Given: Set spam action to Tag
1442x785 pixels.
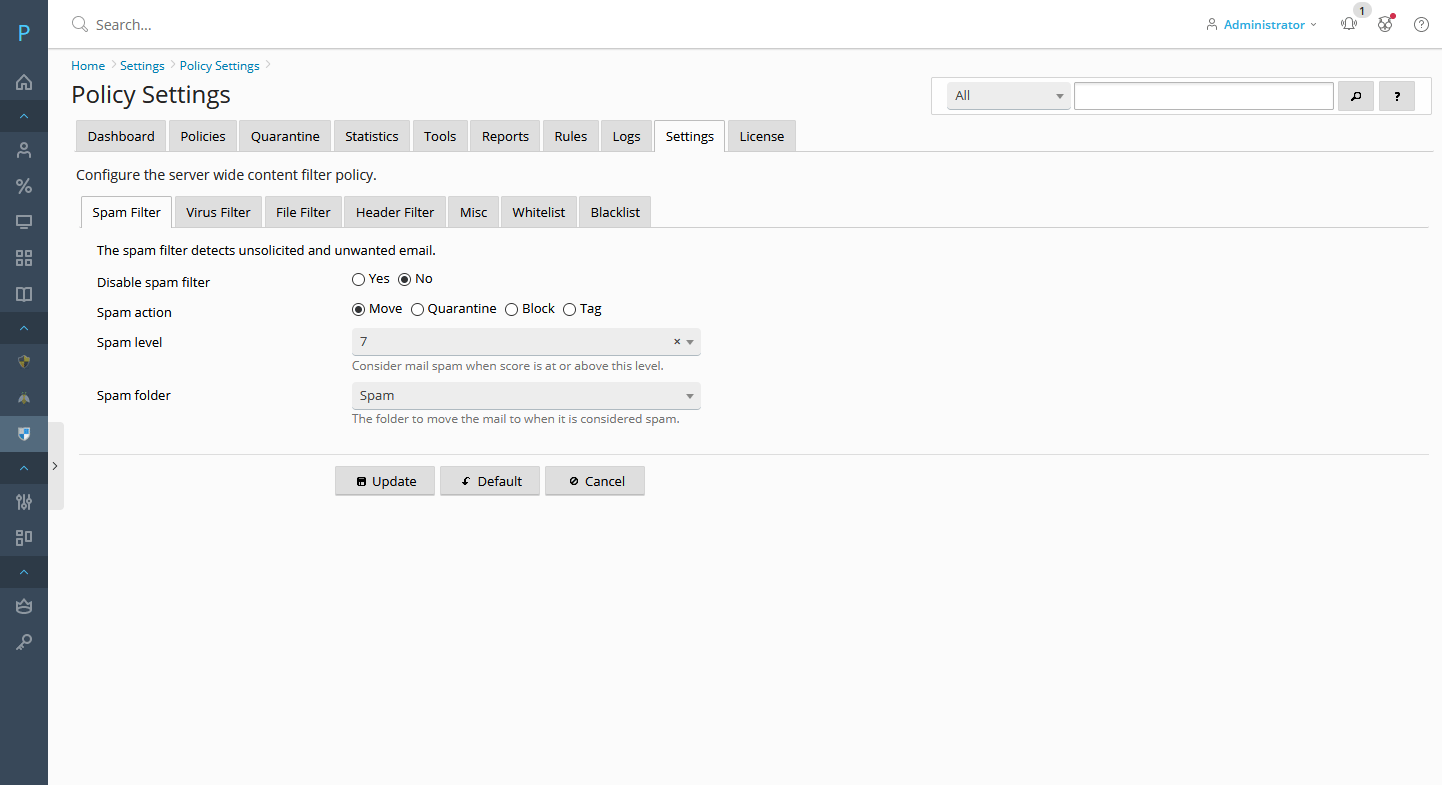Looking at the screenshot, I should [x=570, y=310].
